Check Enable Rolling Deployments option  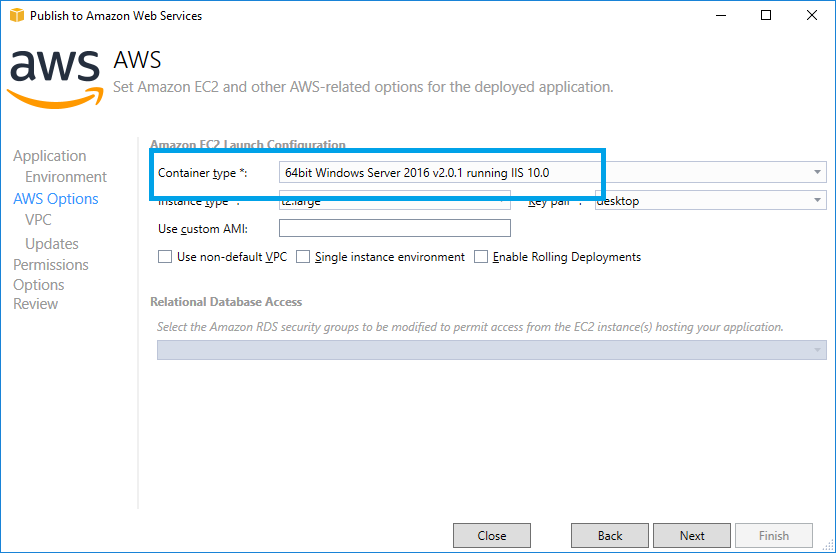click(x=481, y=257)
